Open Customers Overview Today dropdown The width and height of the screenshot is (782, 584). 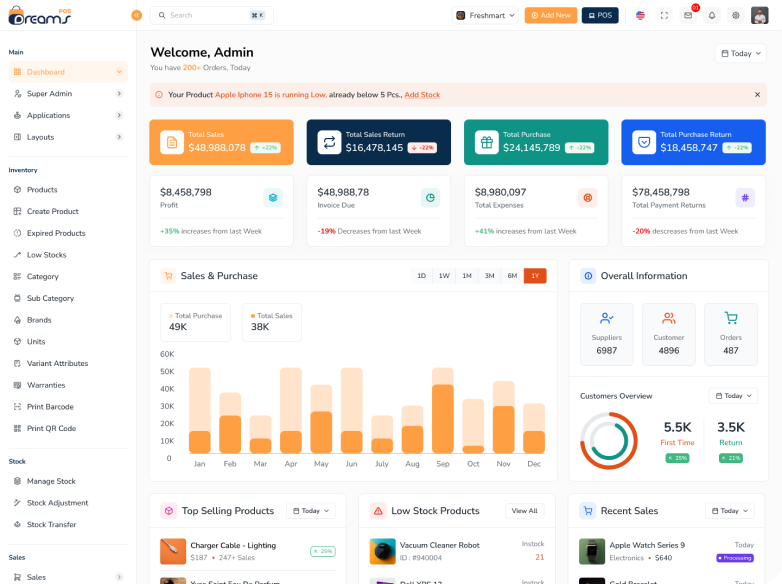[733, 396]
